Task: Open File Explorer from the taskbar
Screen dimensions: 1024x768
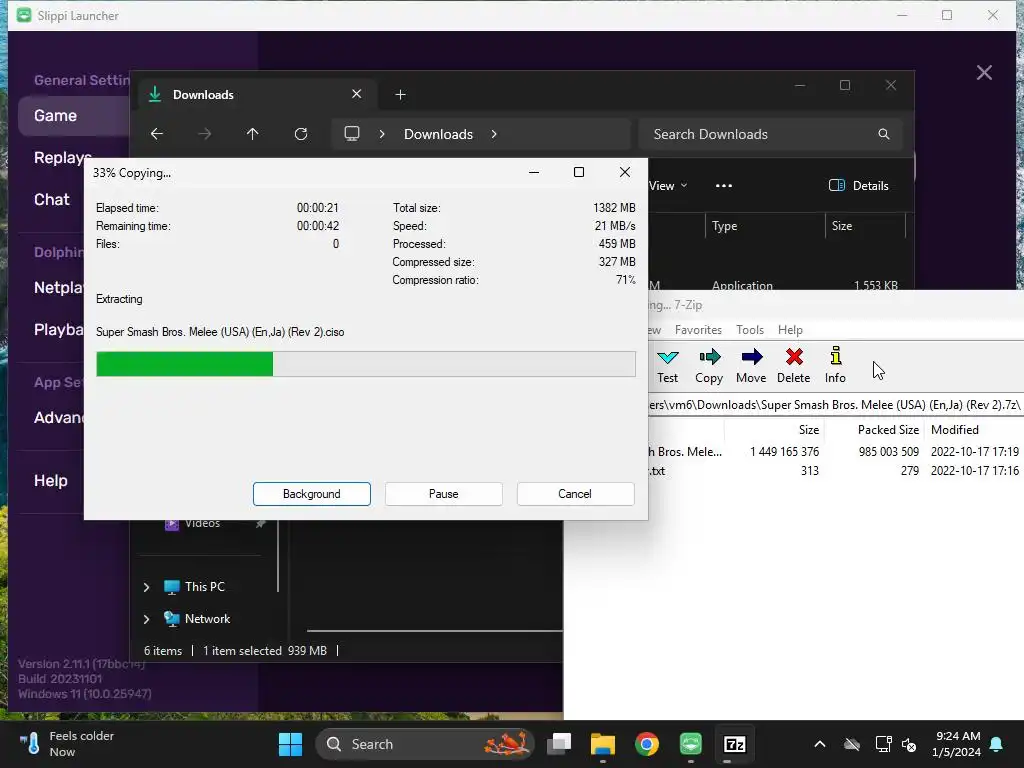Action: 603,744
